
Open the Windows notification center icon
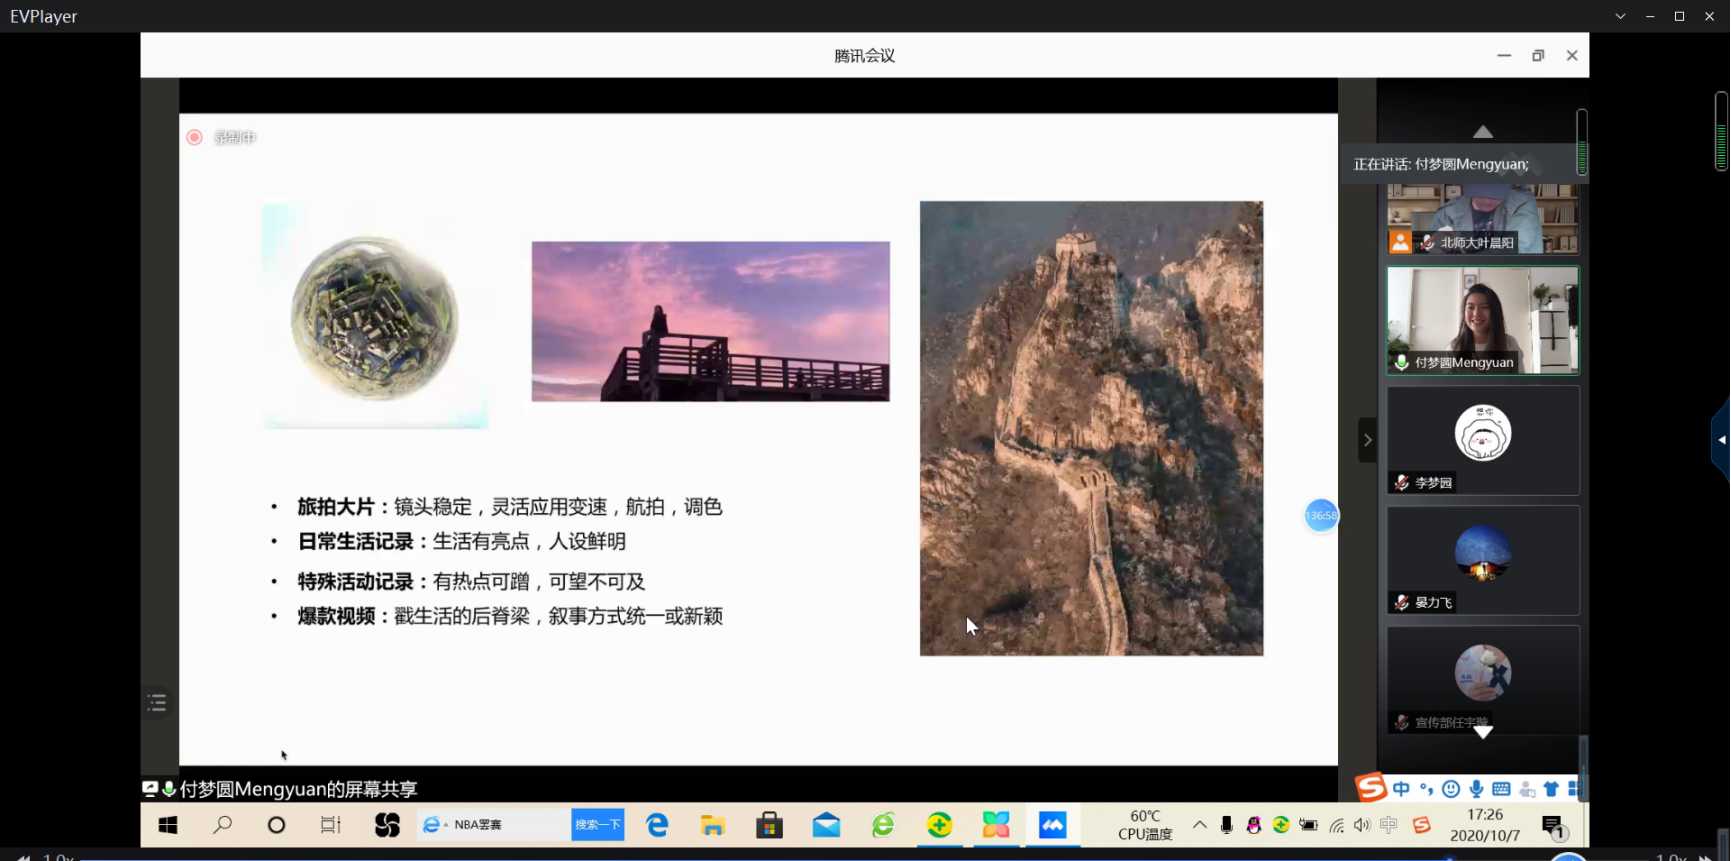point(1553,826)
